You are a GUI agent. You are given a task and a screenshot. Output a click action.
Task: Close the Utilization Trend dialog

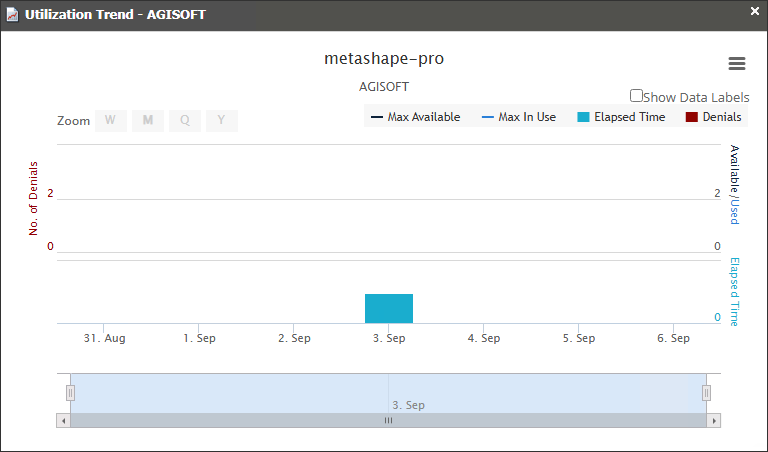[x=755, y=11]
